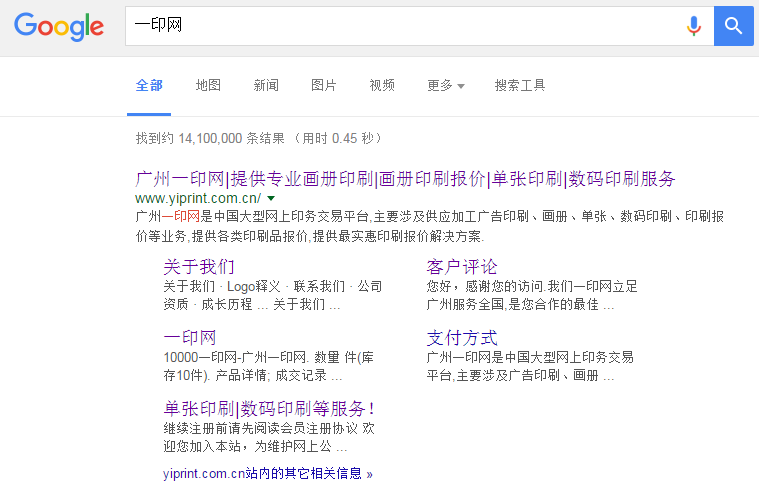The image size is (759, 502).
Task: Select the 全部 tab
Action: click(149, 86)
